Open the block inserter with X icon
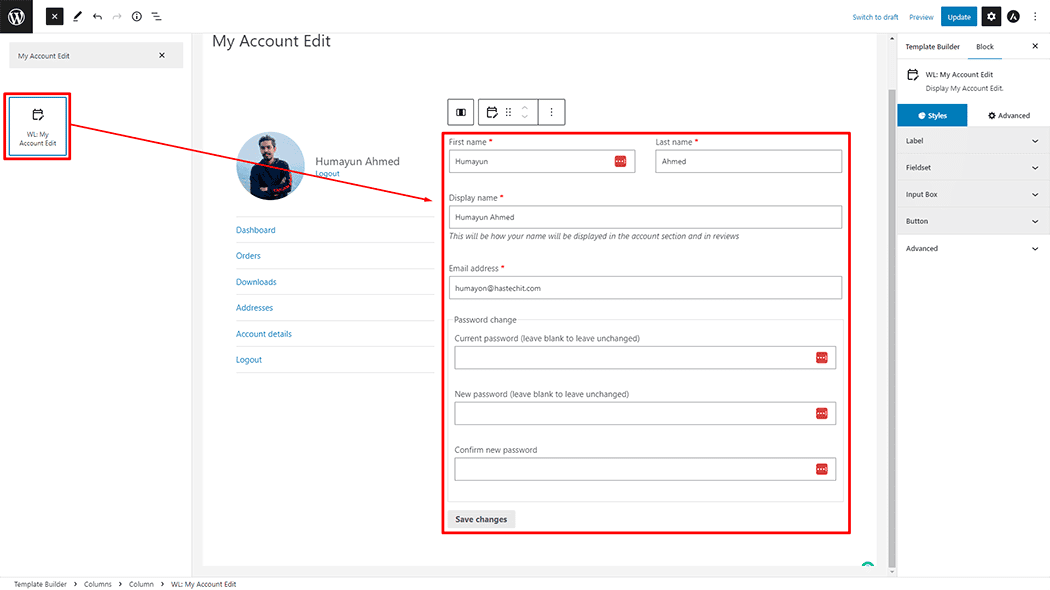This screenshot has height=590, width=1050. 54,16
